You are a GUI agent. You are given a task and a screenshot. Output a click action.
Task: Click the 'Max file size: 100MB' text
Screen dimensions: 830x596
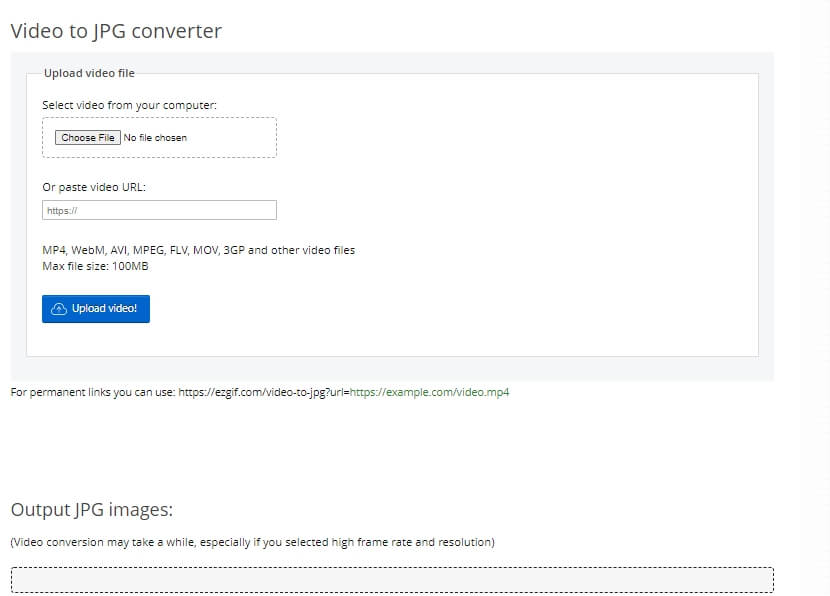95,266
